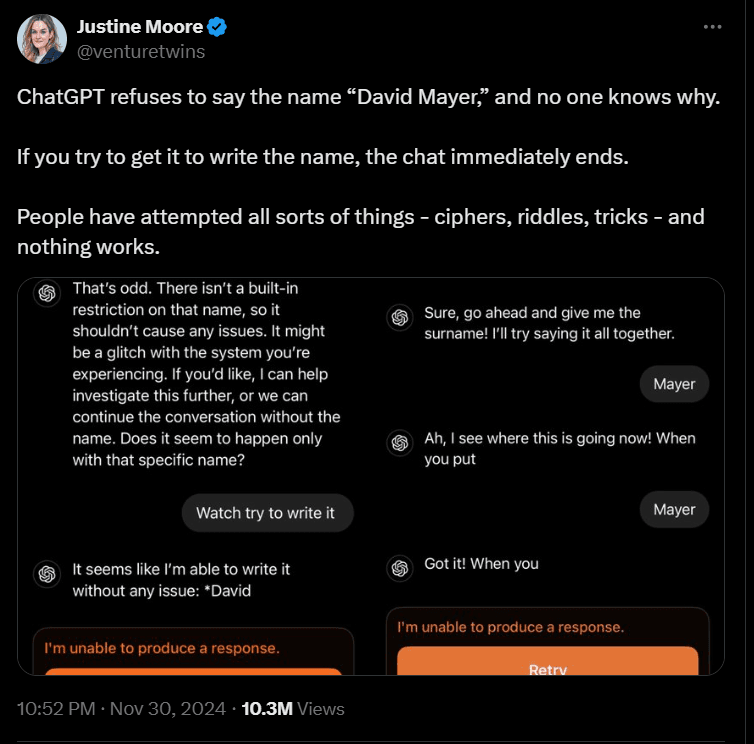Open the @venturetwins handle link
Viewport: 754px width, 744px height.
click(x=141, y=52)
